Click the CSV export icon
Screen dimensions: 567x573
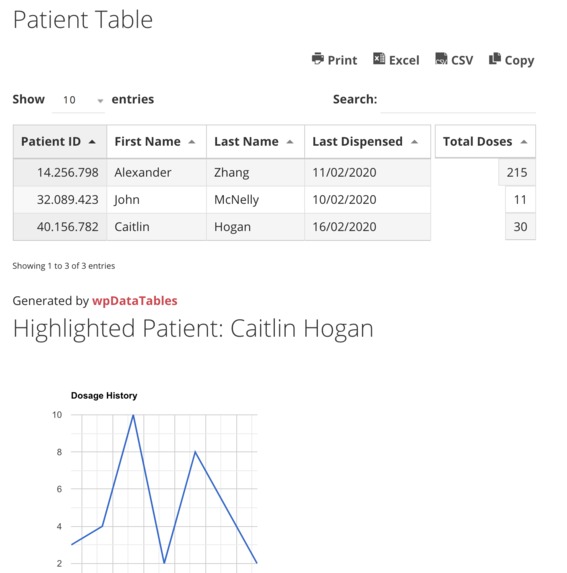pyautogui.click(x=441, y=58)
